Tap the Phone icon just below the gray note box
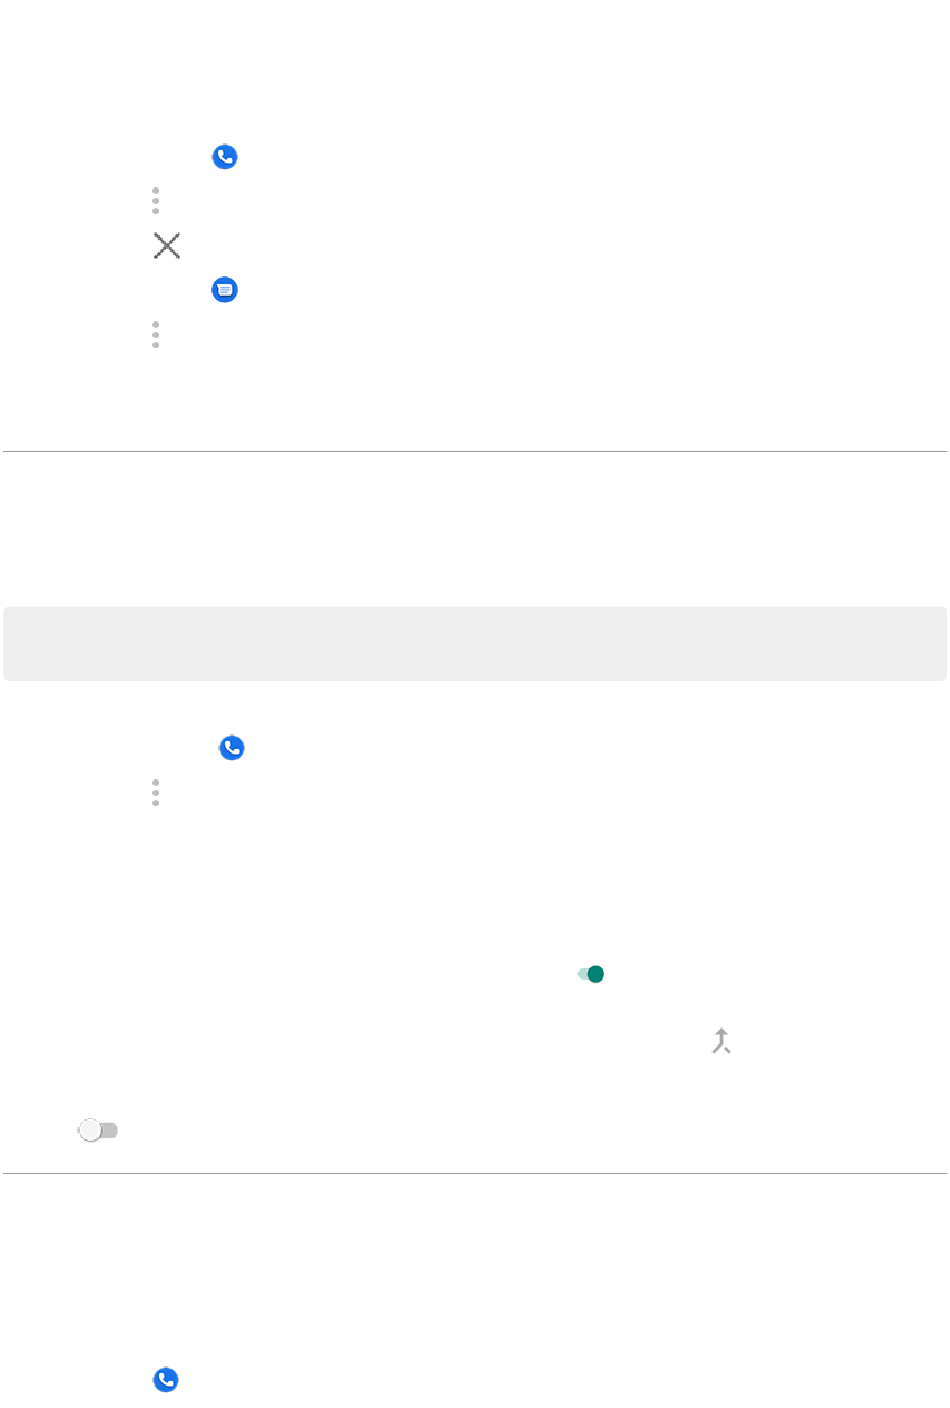The height and width of the screenshot is (1408, 950). point(232,748)
